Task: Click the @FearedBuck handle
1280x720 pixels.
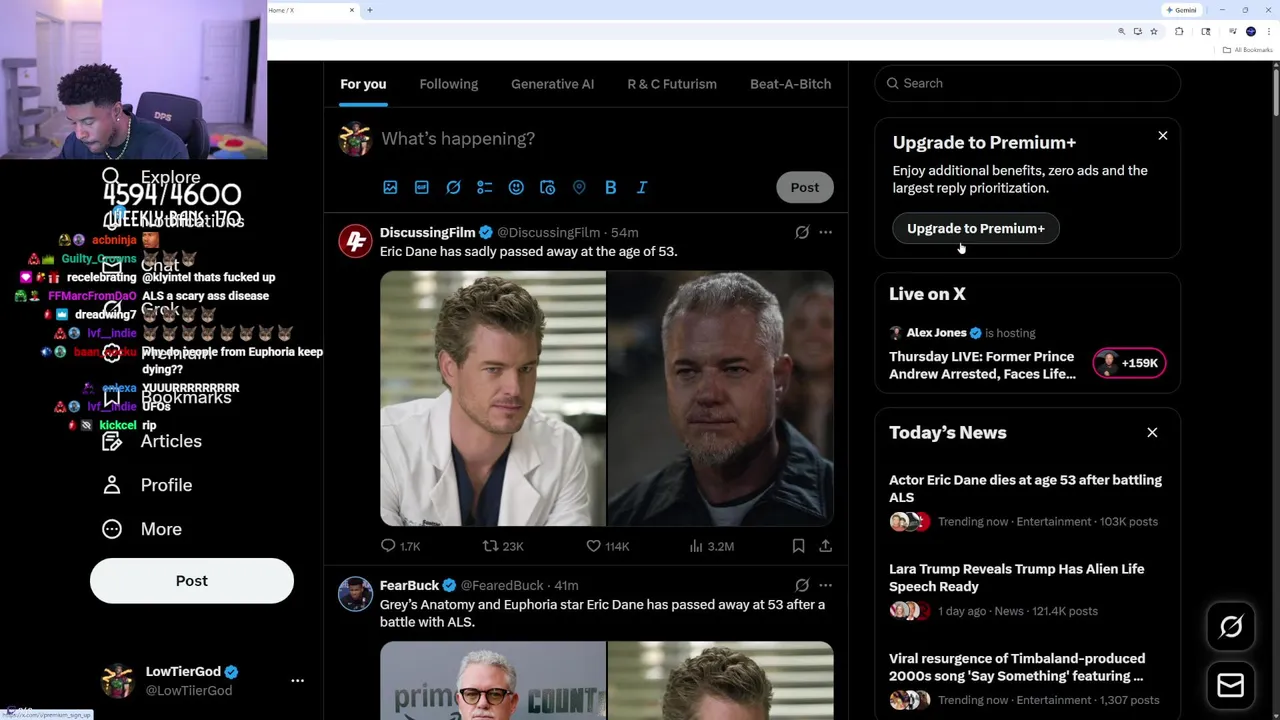Action: (502, 585)
